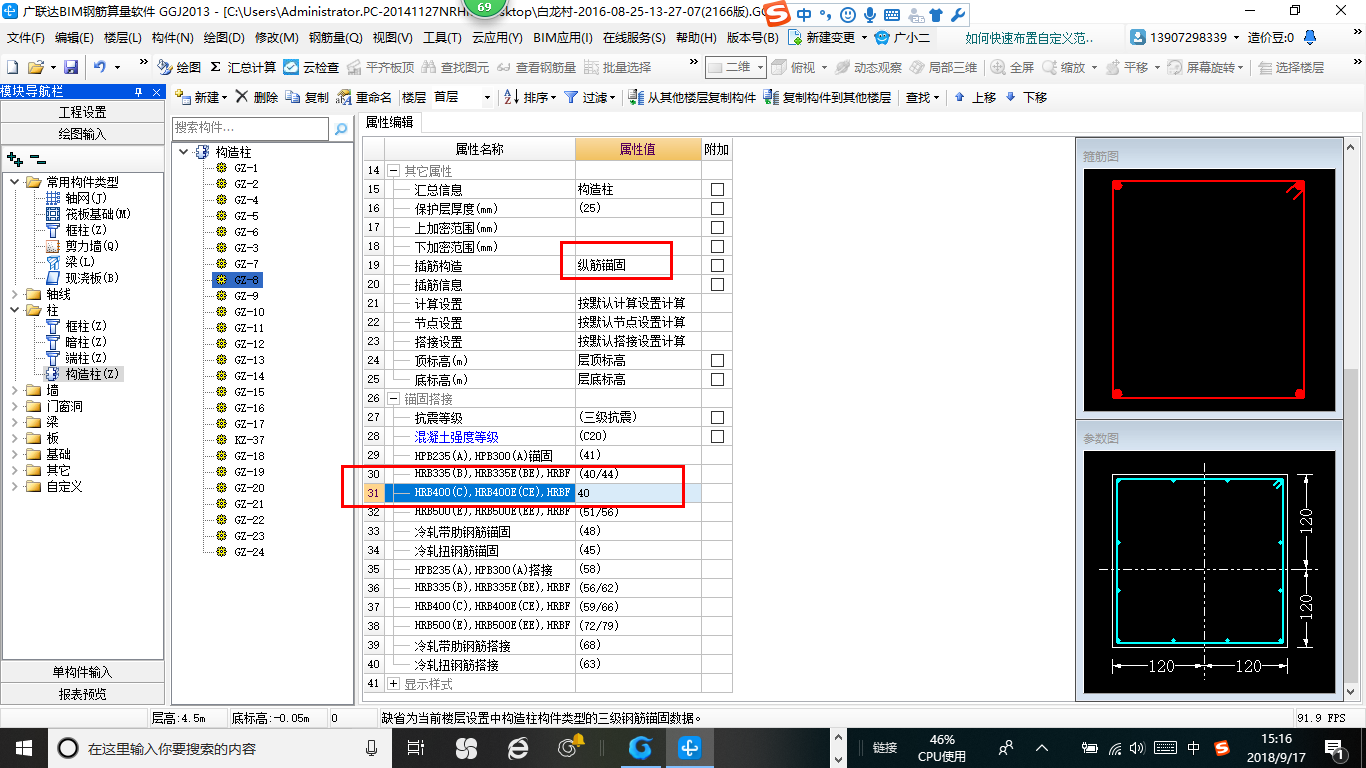Open the 新建 new component dropdown
1366x768 pixels.
point(202,97)
